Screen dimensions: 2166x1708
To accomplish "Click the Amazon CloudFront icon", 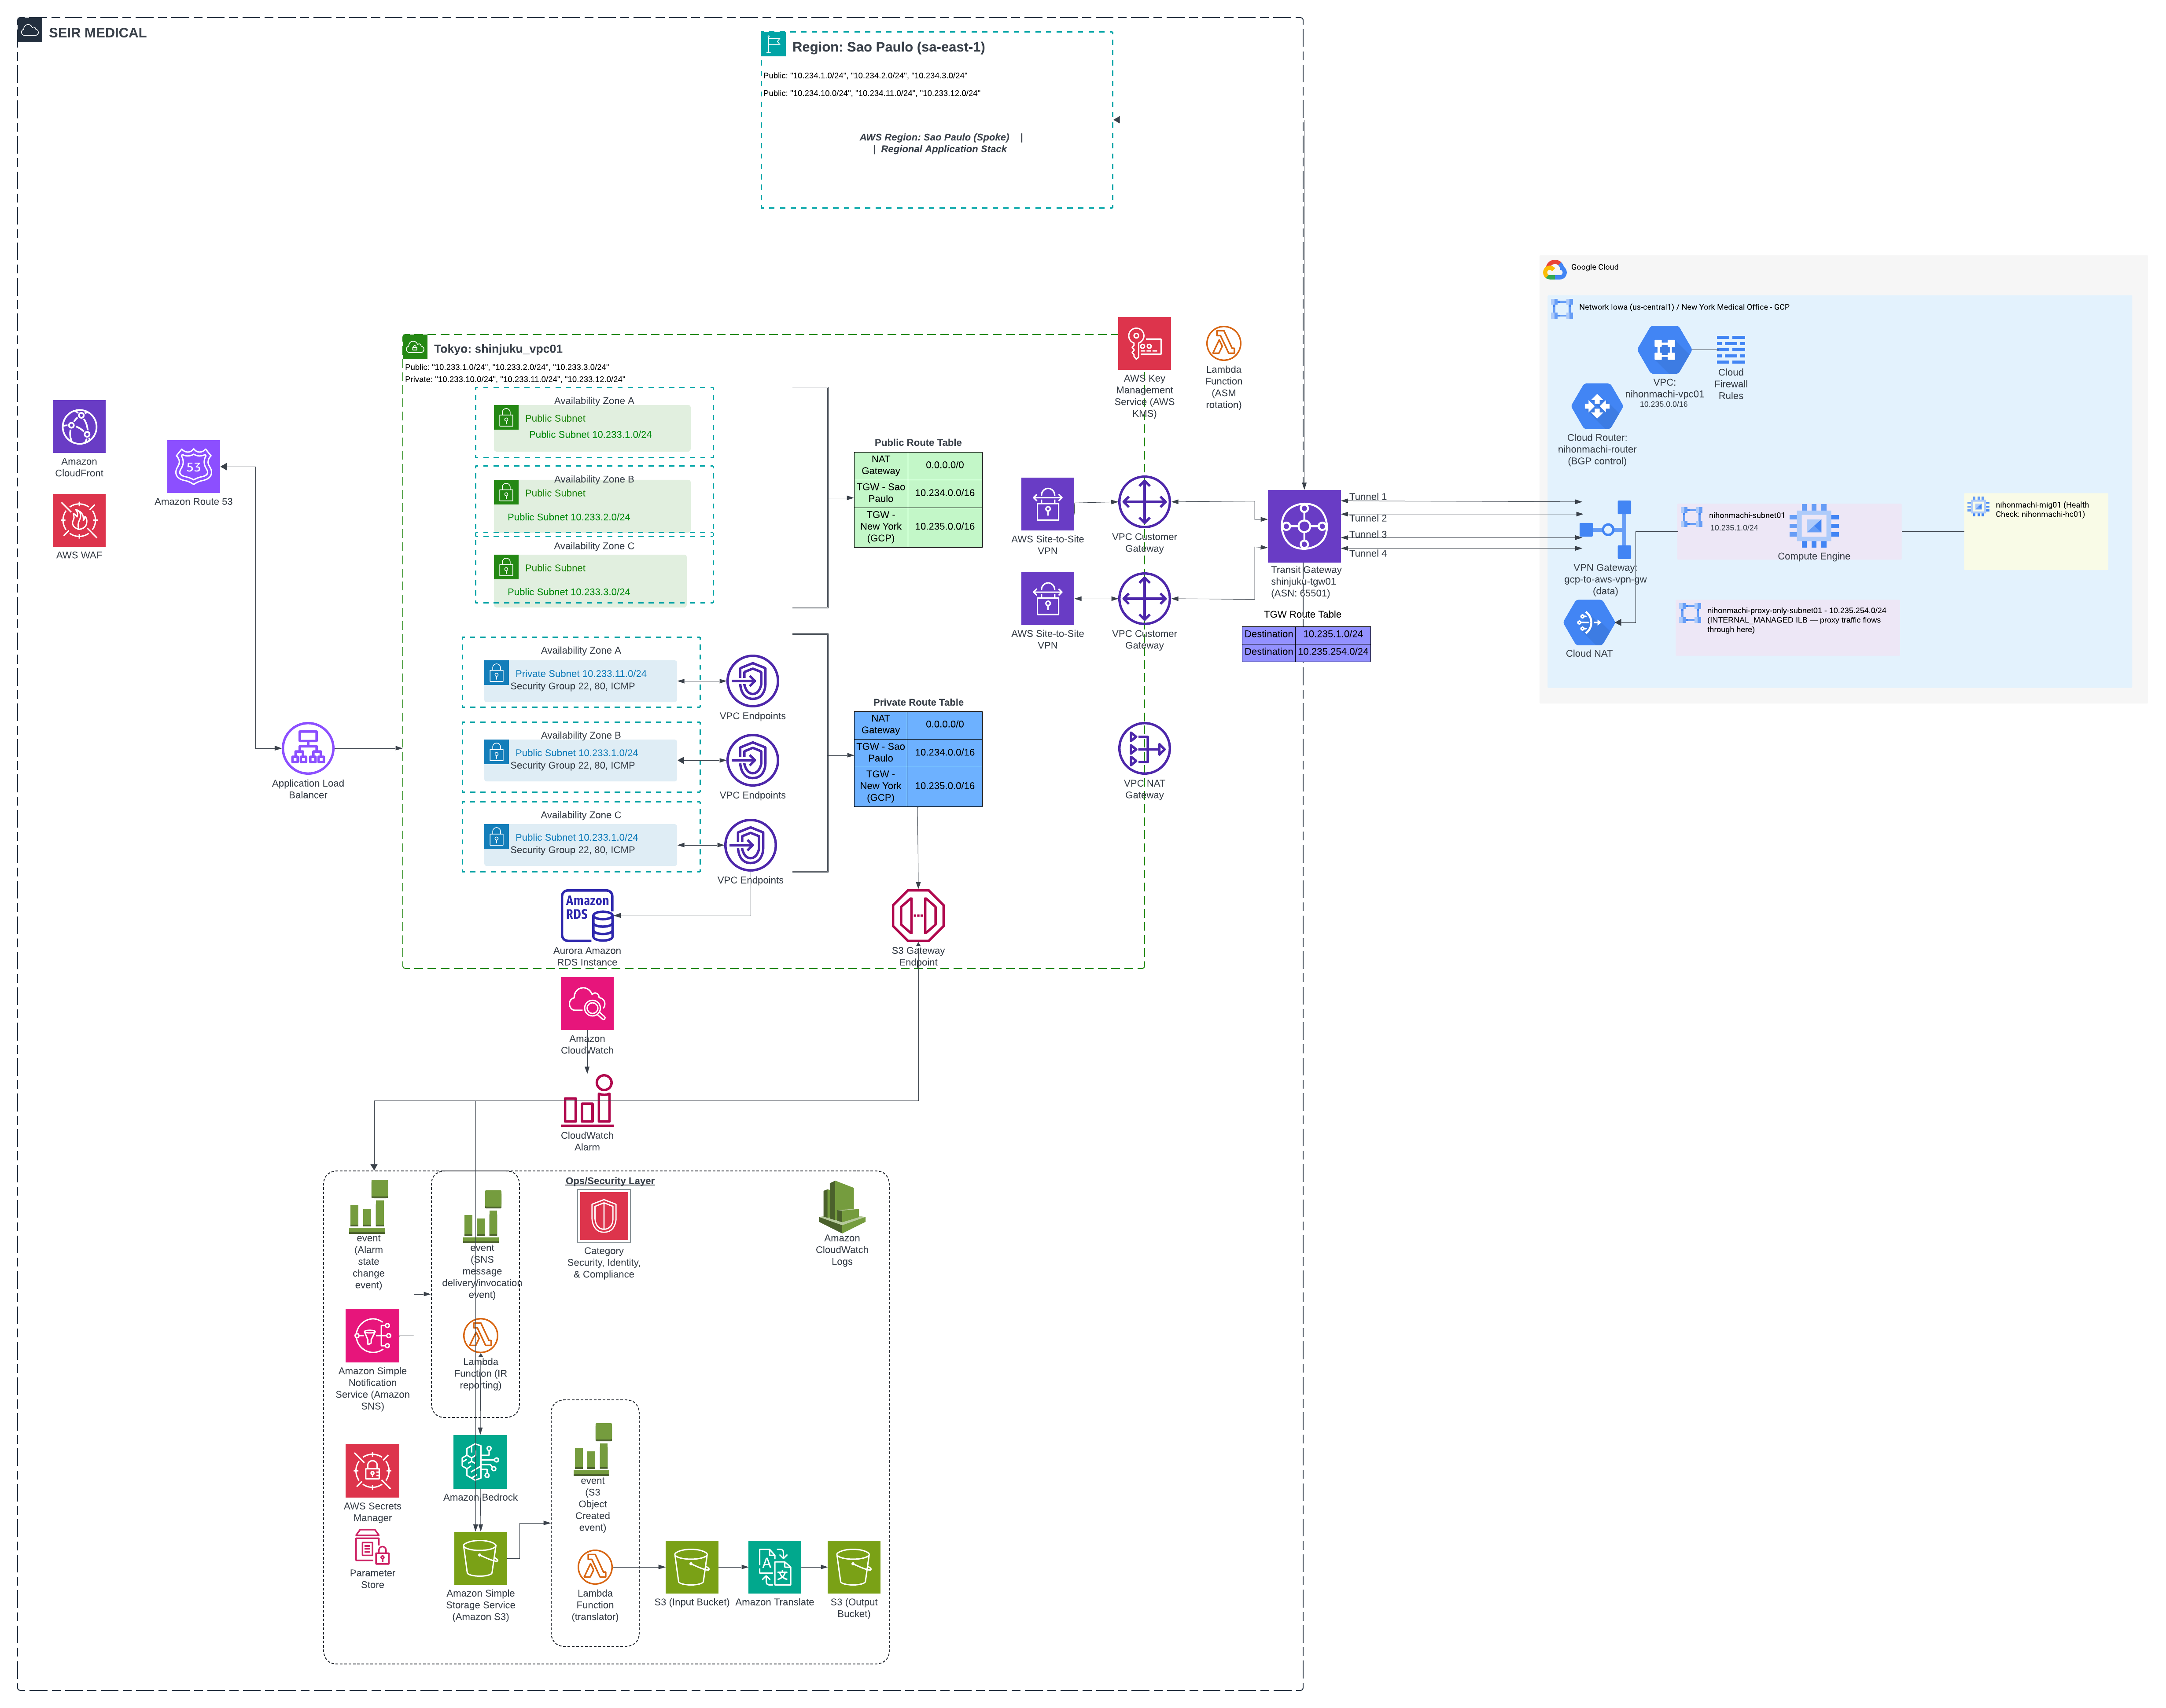I will (79, 427).
